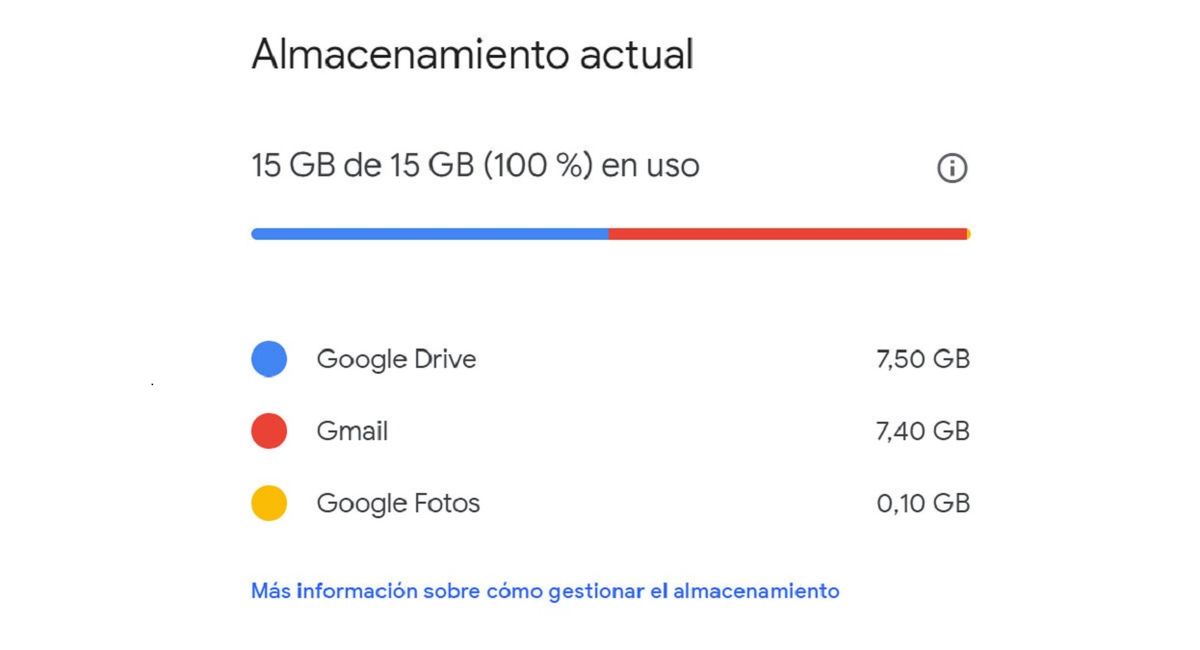Click the yellow Fotos sliver on storage bar
Viewport: 1200px width, 650px height.
pyautogui.click(x=966, y=232)
